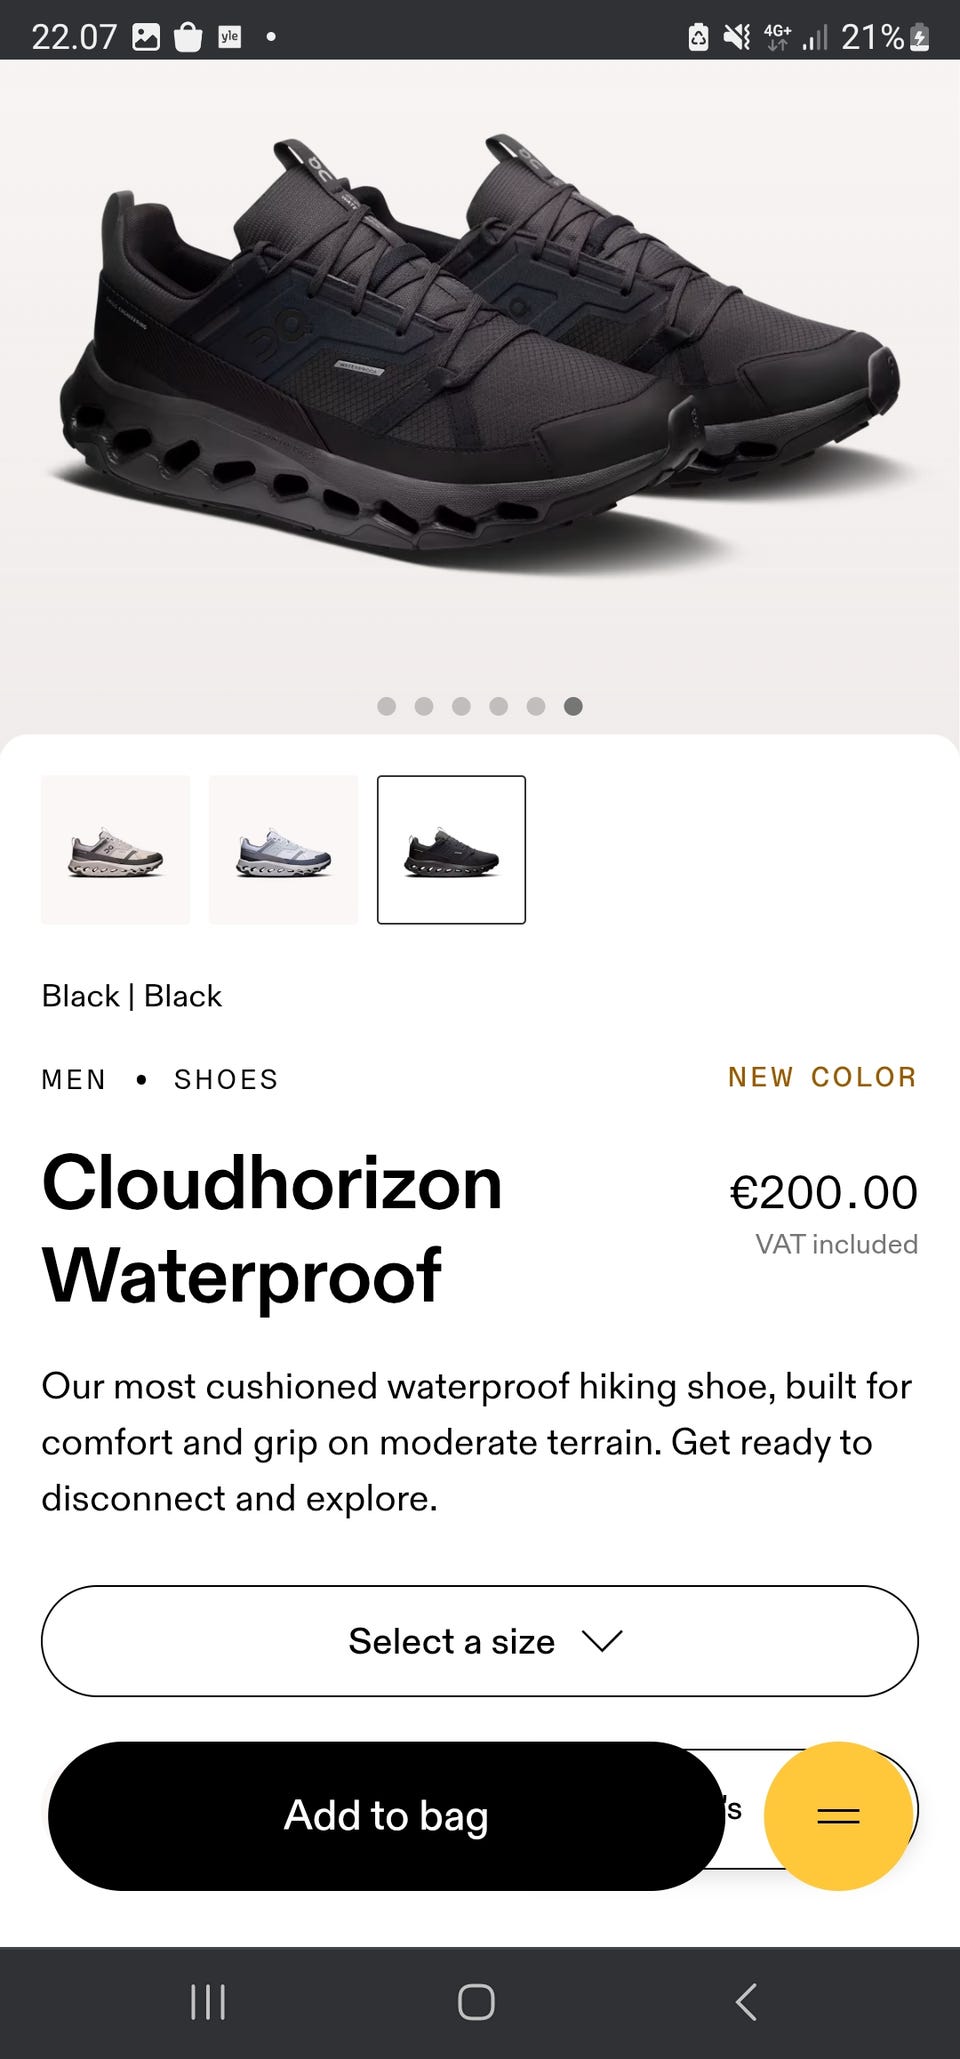
Task: Choose the light blue shoe color thumbnail
Action: pos(284,850)
